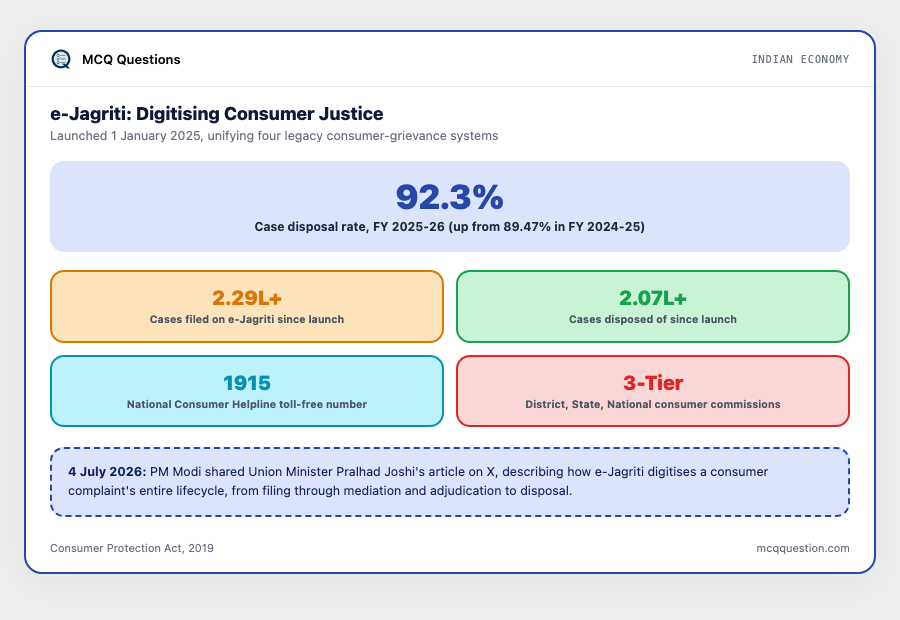Click the MCQ Questions magnifier logo icon
The width and height of the screenshot is (900, 620).
click(x=61, y=59)
